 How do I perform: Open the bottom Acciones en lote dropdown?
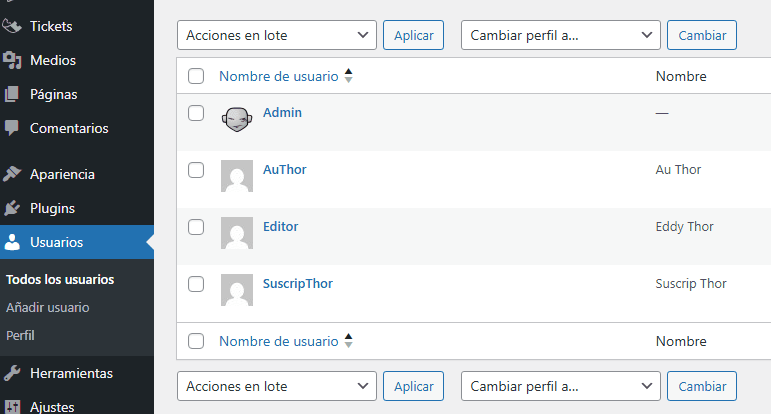point(277,386)
